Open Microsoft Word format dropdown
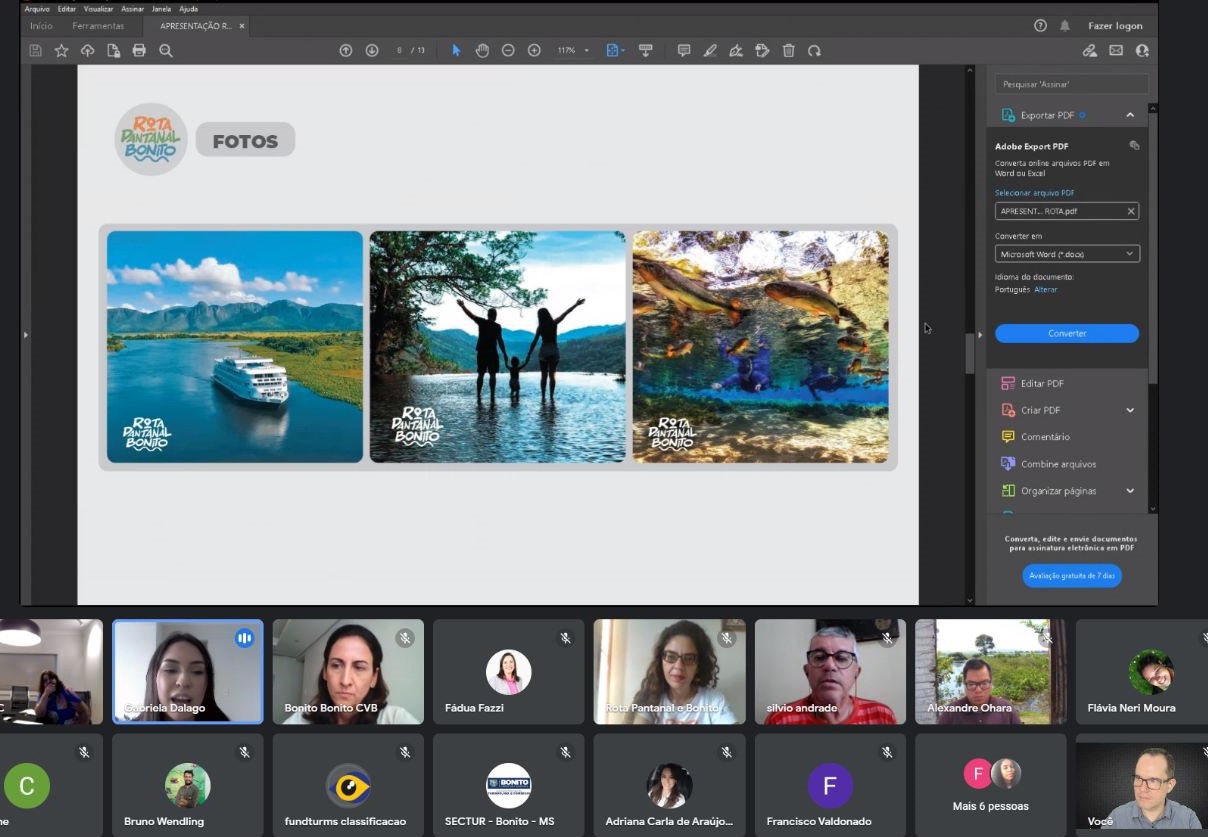The height and width of the screenshot is (837, 1208). click(x=1067, y=254)
